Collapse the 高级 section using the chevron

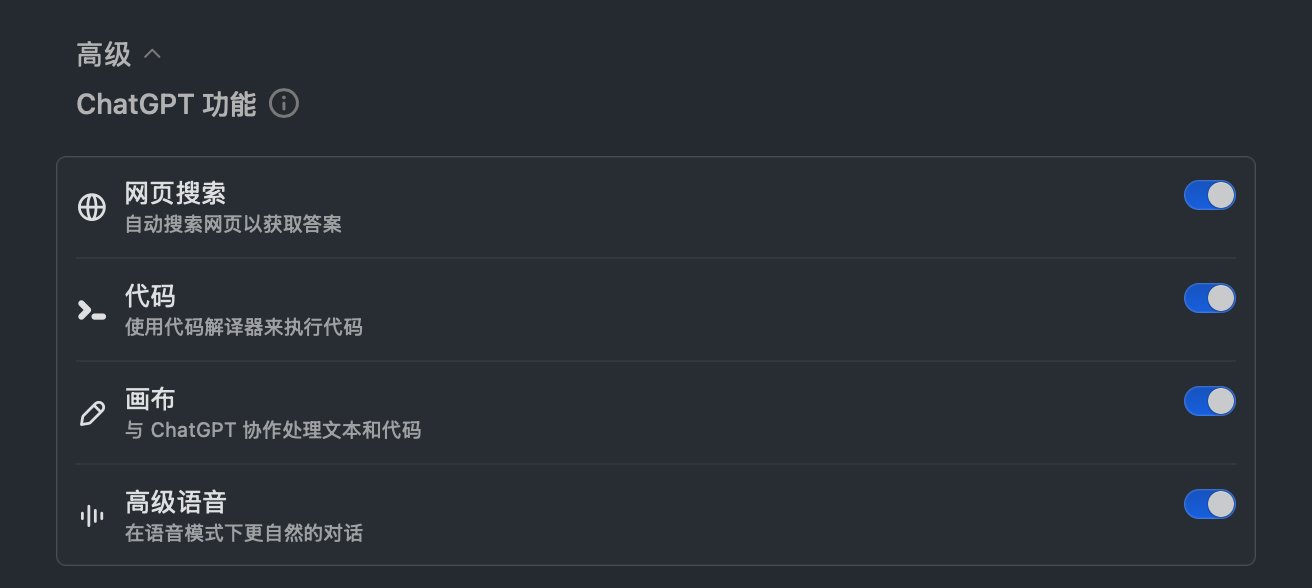click(x=152, y=54)
